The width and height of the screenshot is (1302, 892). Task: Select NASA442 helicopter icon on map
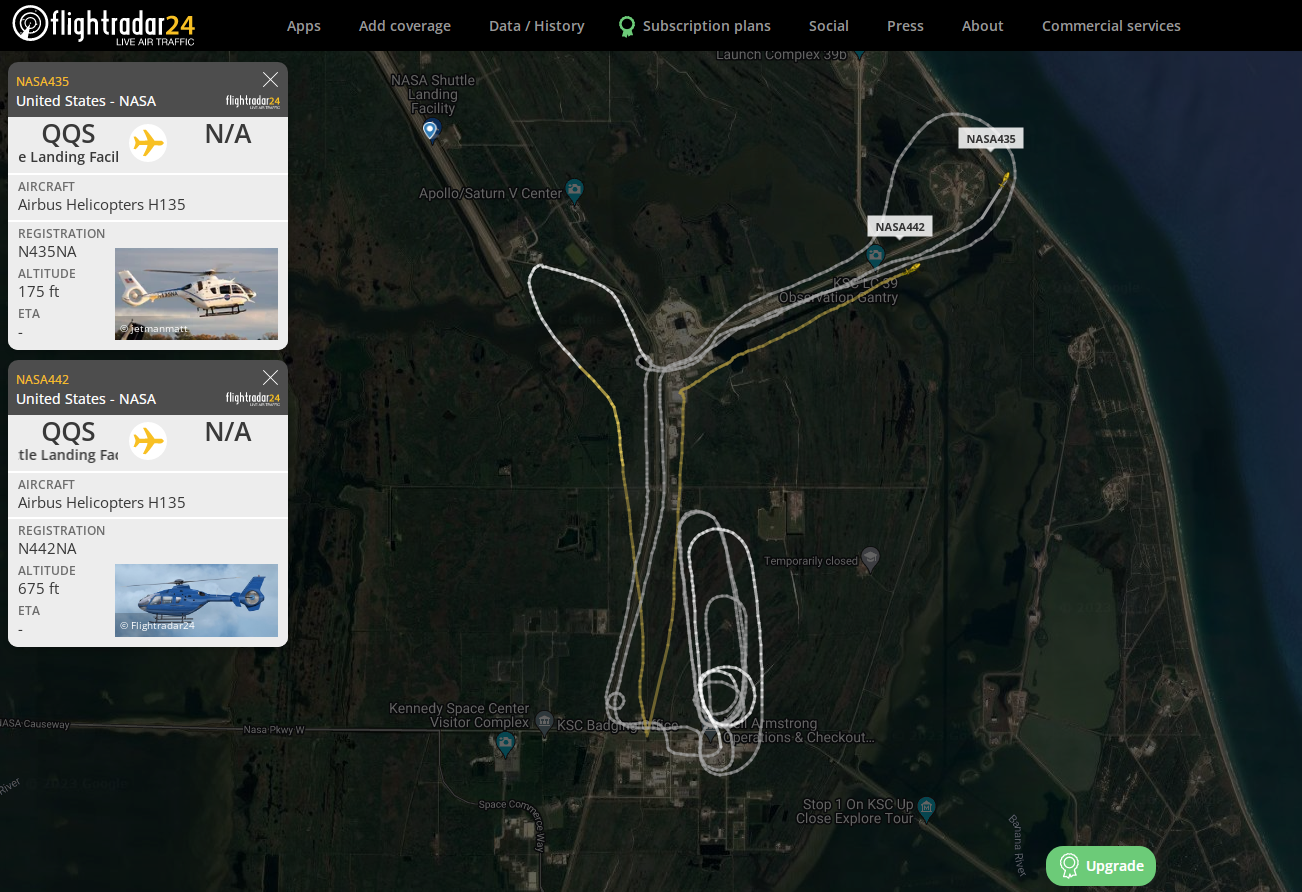coord(913,267)
